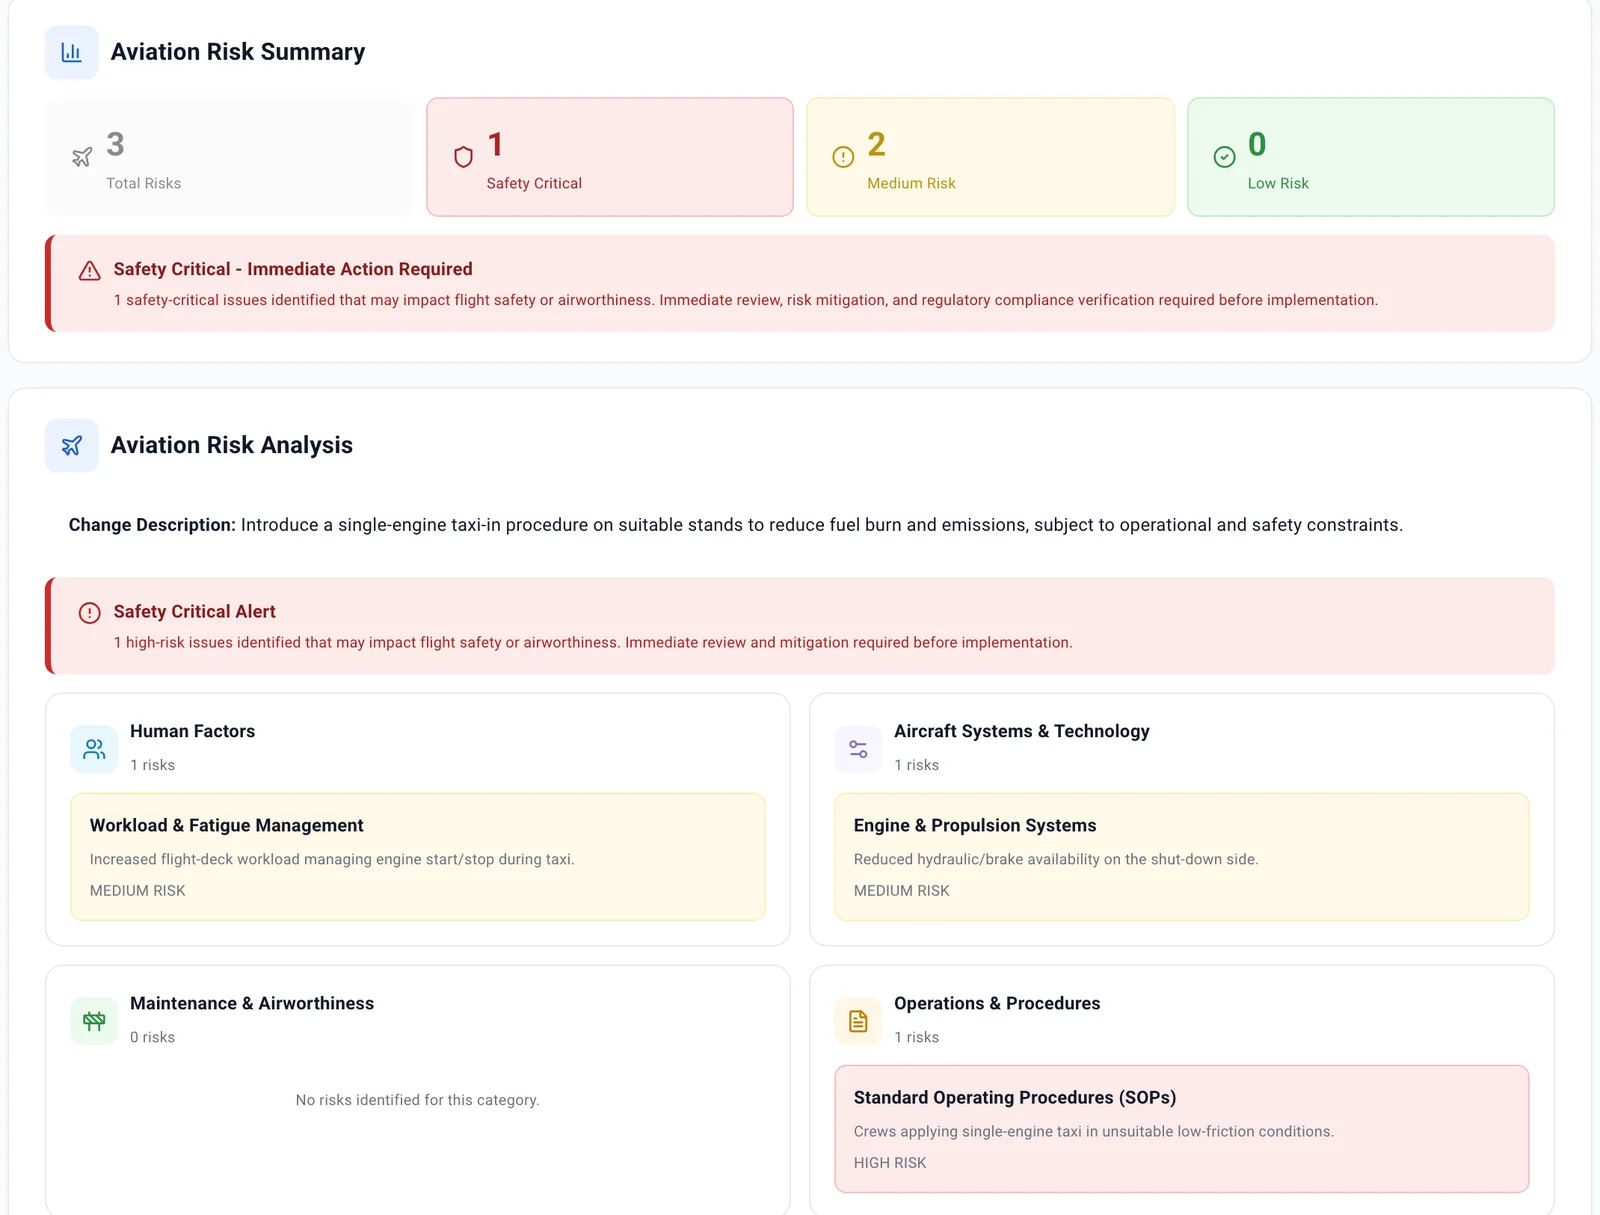Click the Aircraft Systems & Technology sliders icon
Screen dimensions: 1600x1215
tap(858, 749)
